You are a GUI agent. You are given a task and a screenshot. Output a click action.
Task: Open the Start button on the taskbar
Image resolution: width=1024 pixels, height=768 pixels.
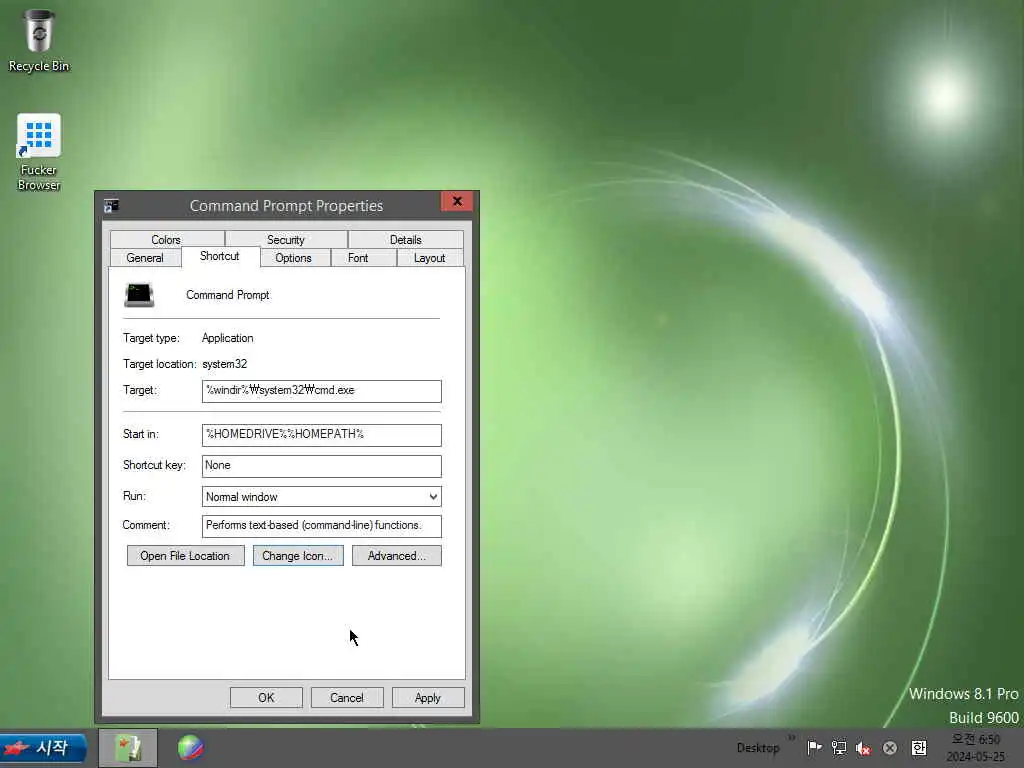(x=43, y=748)
